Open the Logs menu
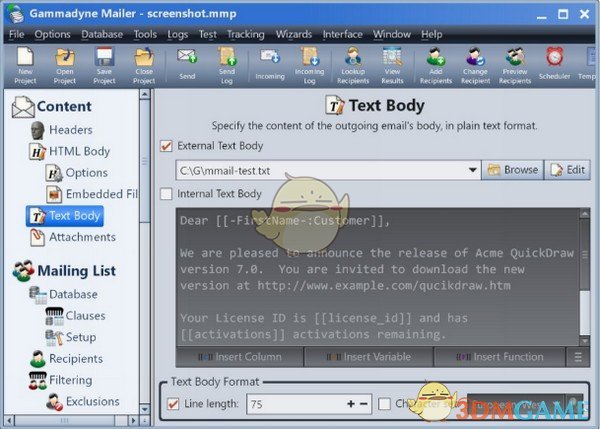600x429 pixels. click(x=178, y=34)
